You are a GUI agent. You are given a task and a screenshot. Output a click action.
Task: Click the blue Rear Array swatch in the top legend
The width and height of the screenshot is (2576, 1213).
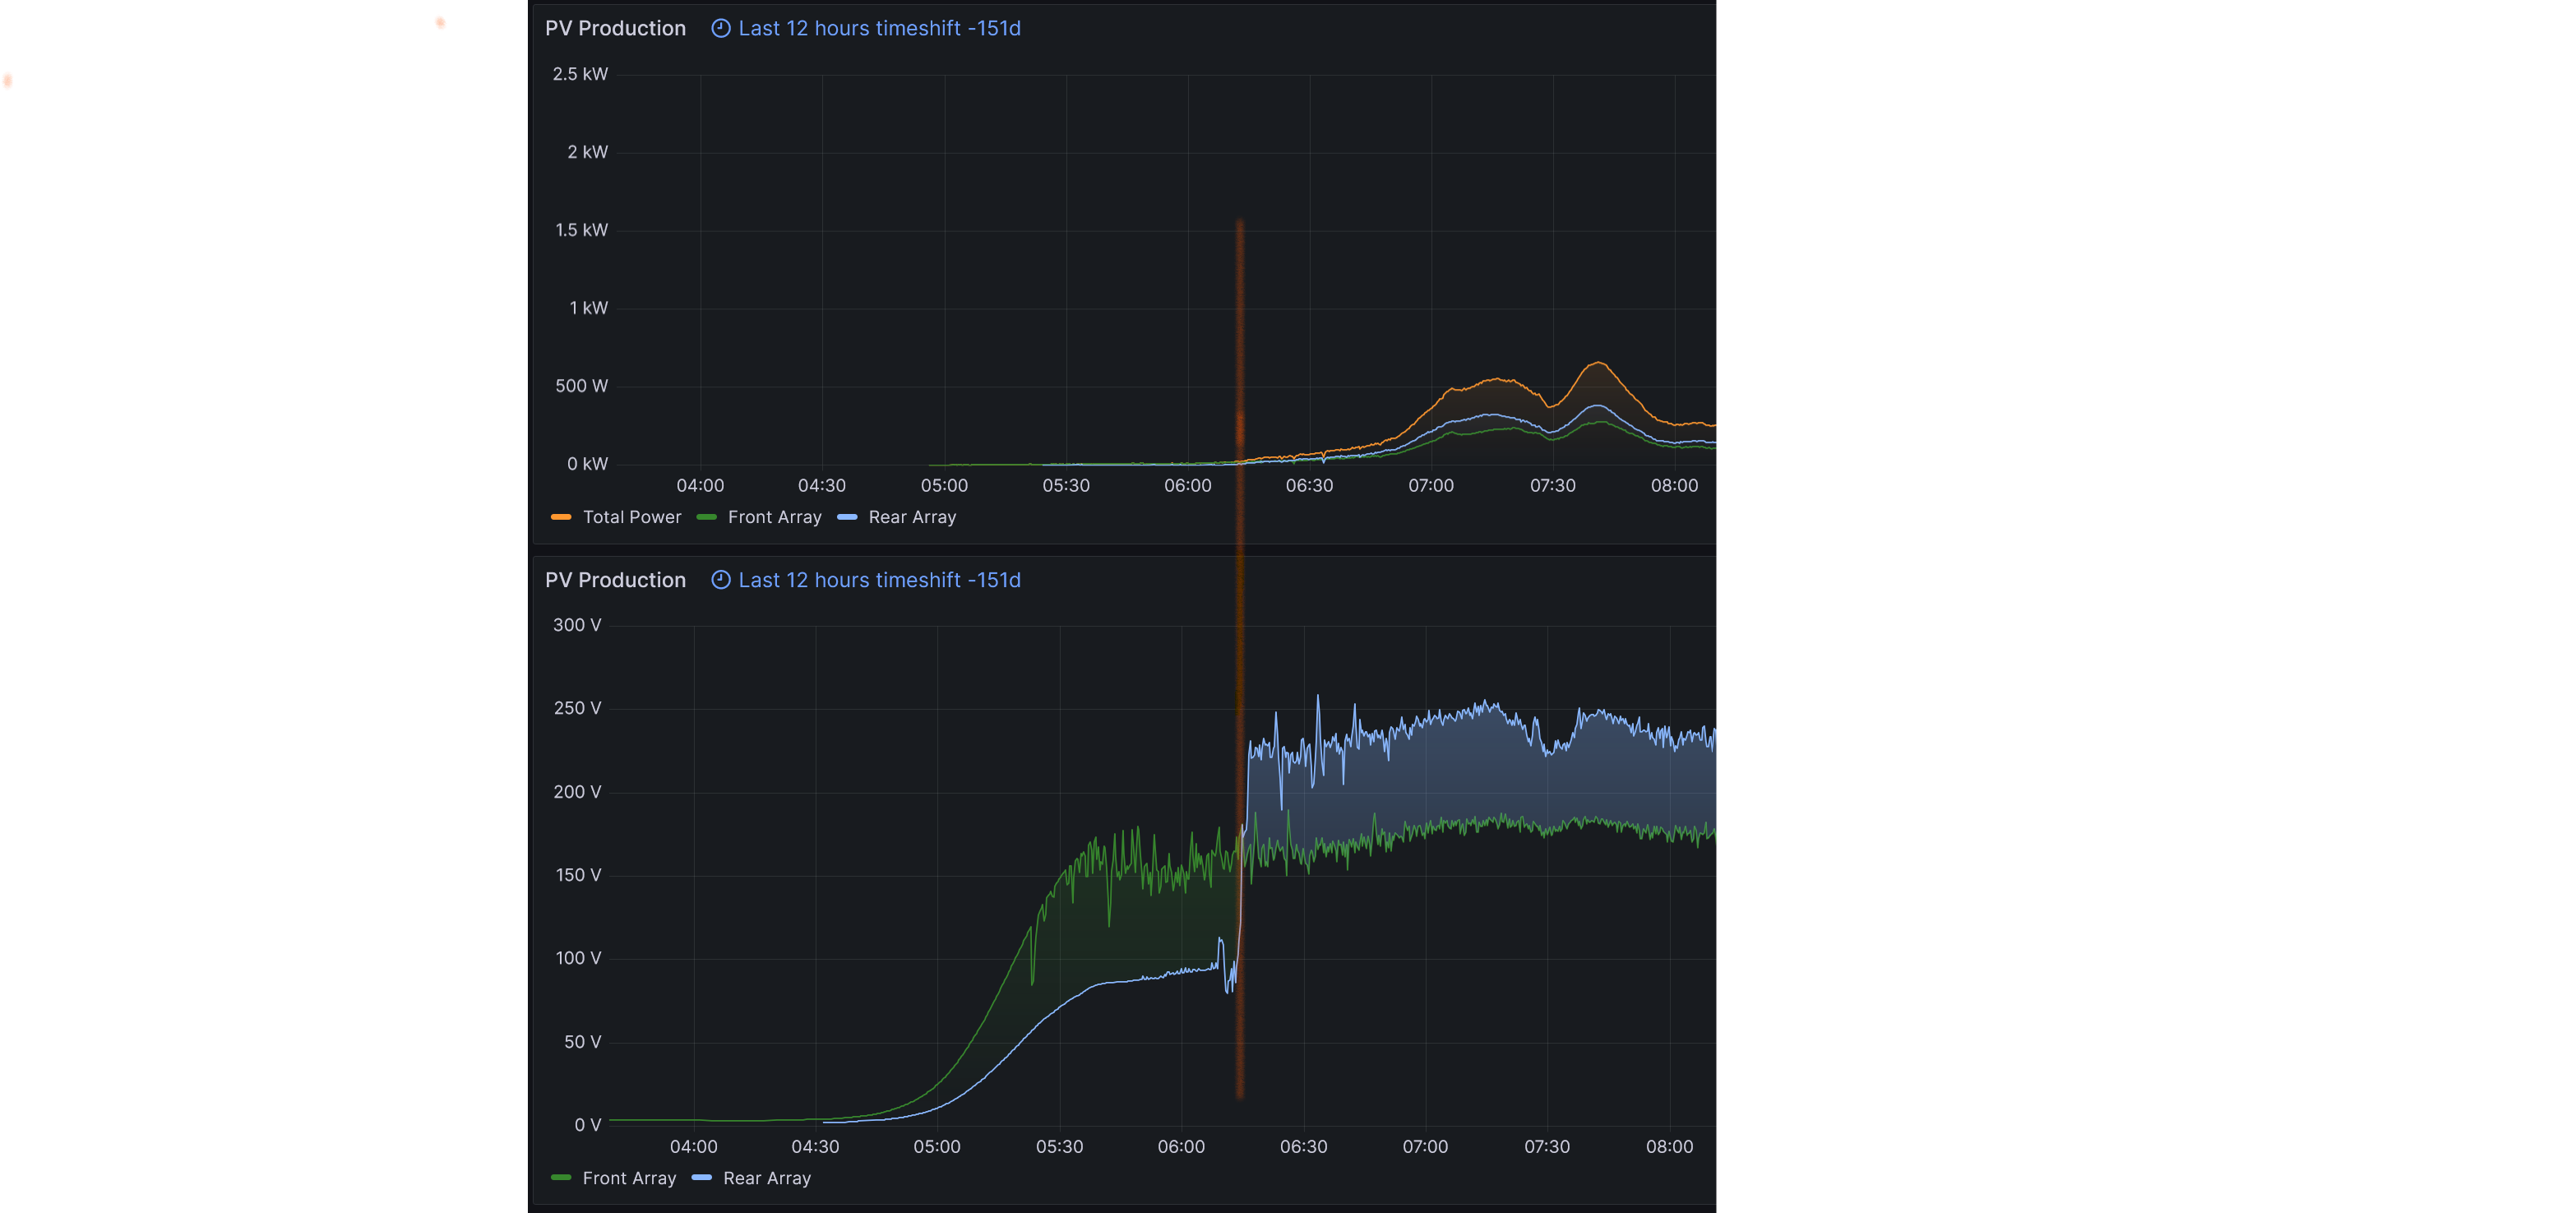click(847, 517)
